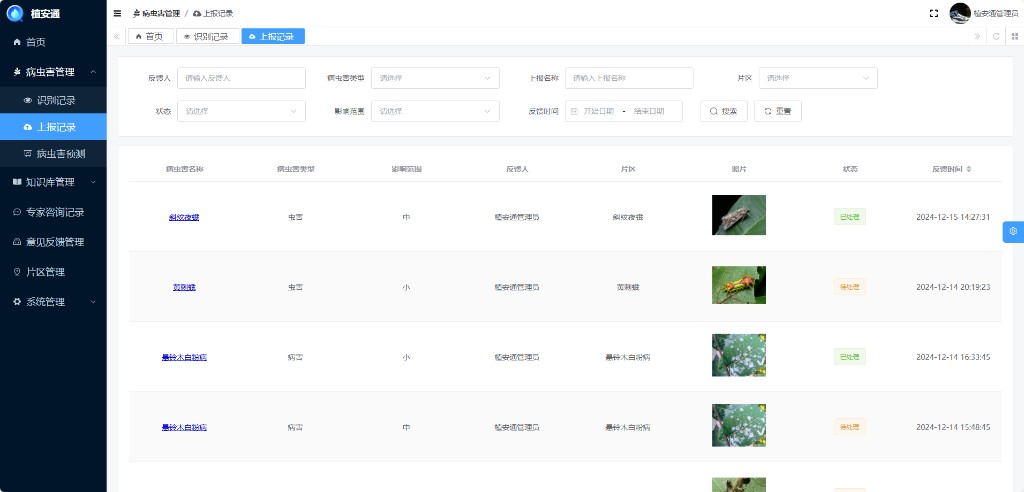Open the user avatar menu
This screenshot has height=492, width=1024.
(x=960, y=13)
